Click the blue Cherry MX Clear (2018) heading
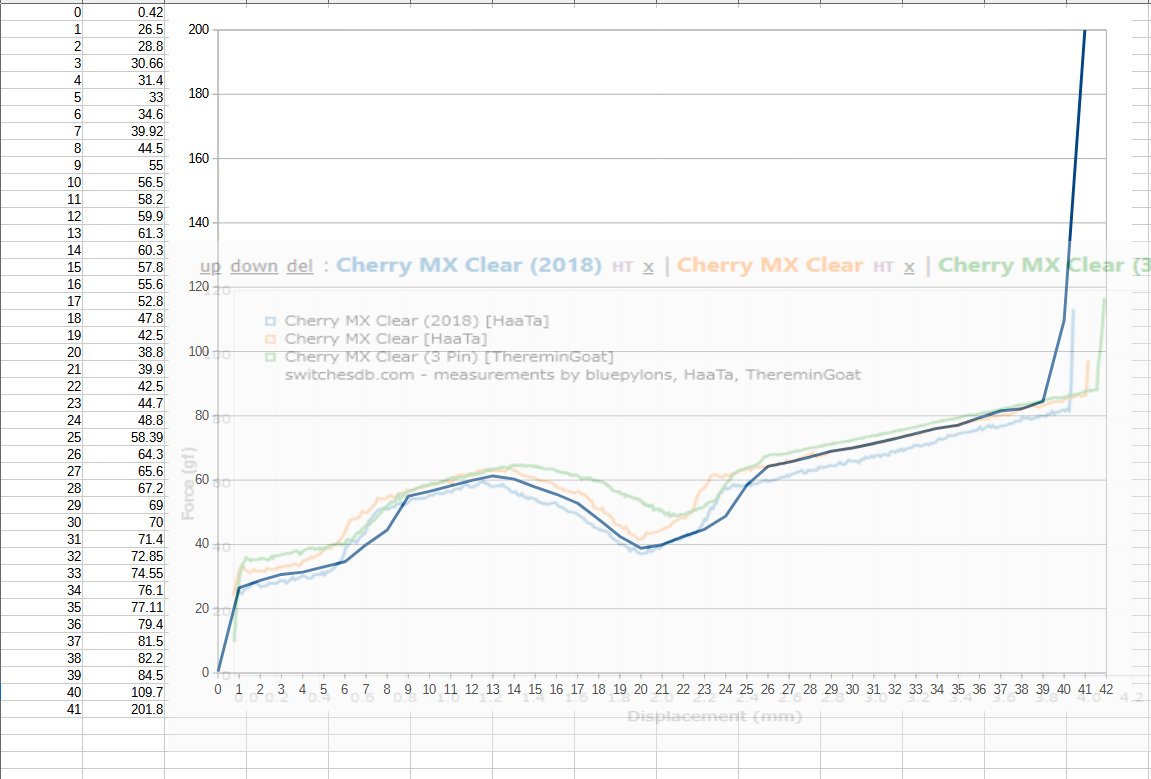This screenshot has height=779, width=1151. tap(469, 265)
